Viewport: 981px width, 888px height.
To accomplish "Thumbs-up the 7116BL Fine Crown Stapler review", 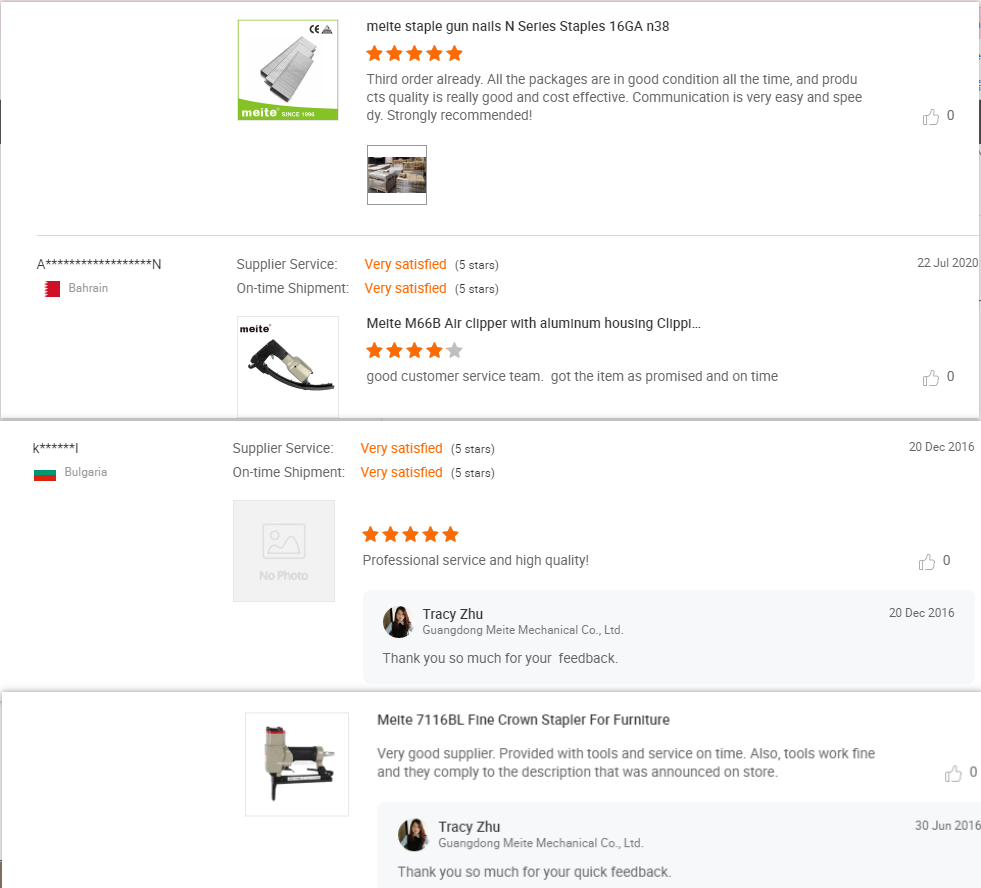I will 954,774.
